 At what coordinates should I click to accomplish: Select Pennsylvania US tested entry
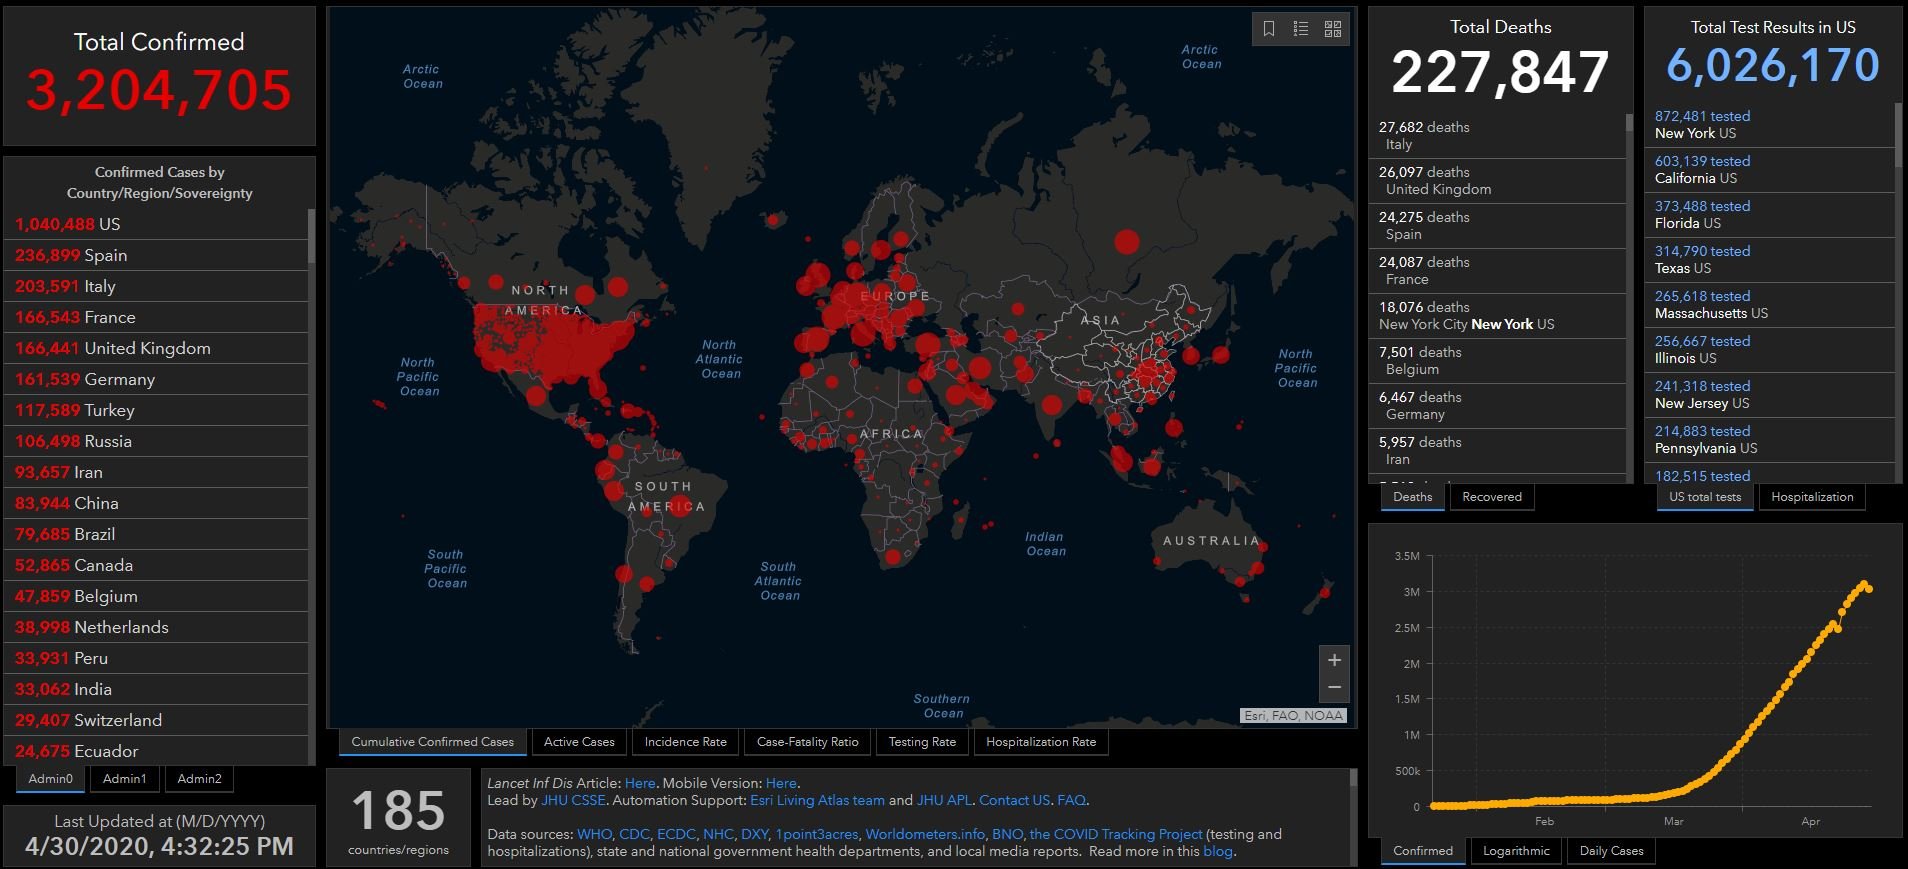coord(1770,439)
